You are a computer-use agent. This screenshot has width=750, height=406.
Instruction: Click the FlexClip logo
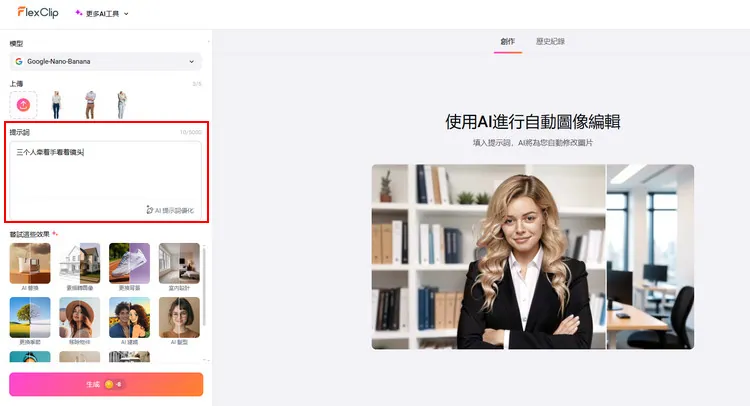tap(40, 13)
